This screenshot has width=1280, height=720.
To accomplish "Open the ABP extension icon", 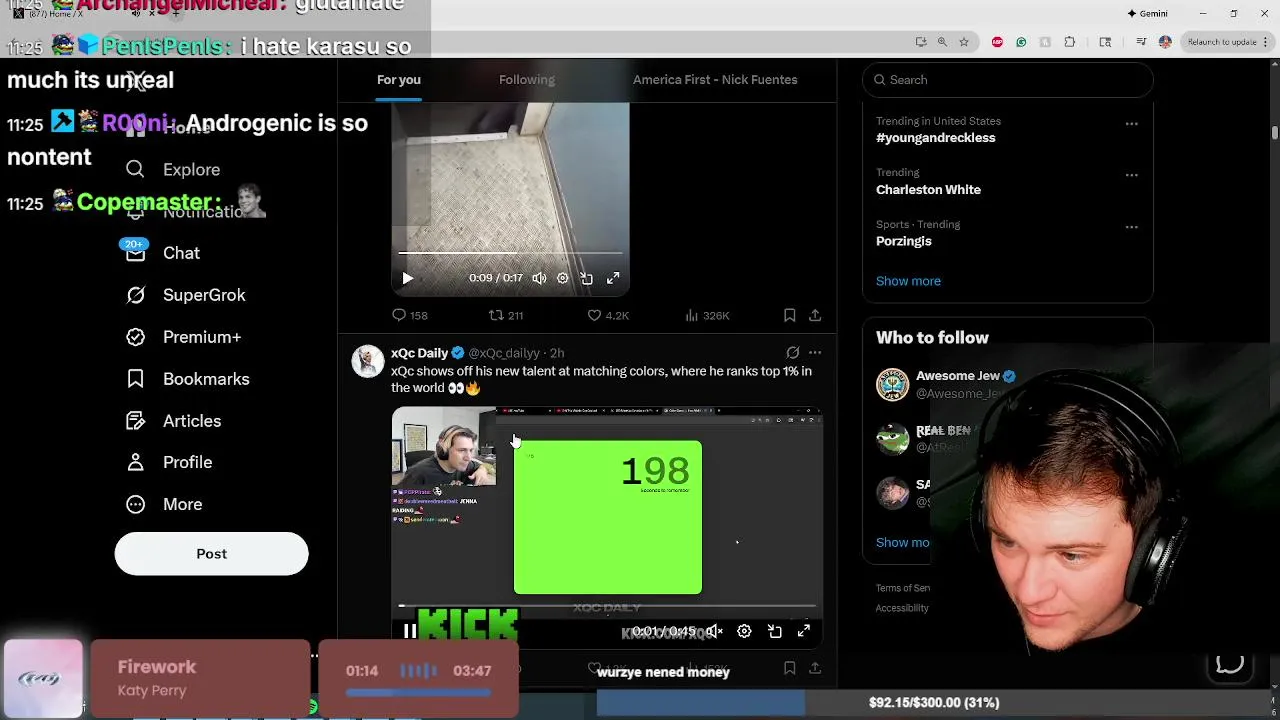I will point(997,42).
